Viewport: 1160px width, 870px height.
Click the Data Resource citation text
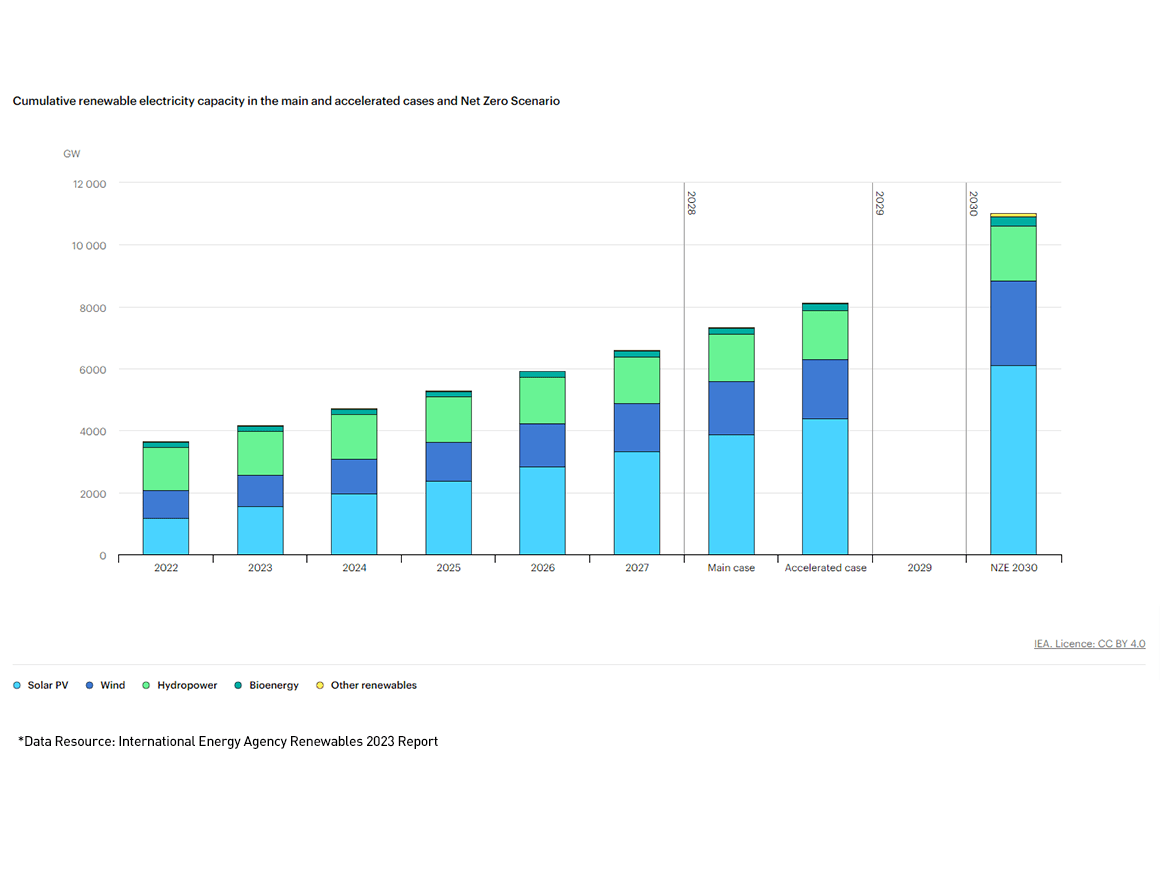click(x=227, y=741)
